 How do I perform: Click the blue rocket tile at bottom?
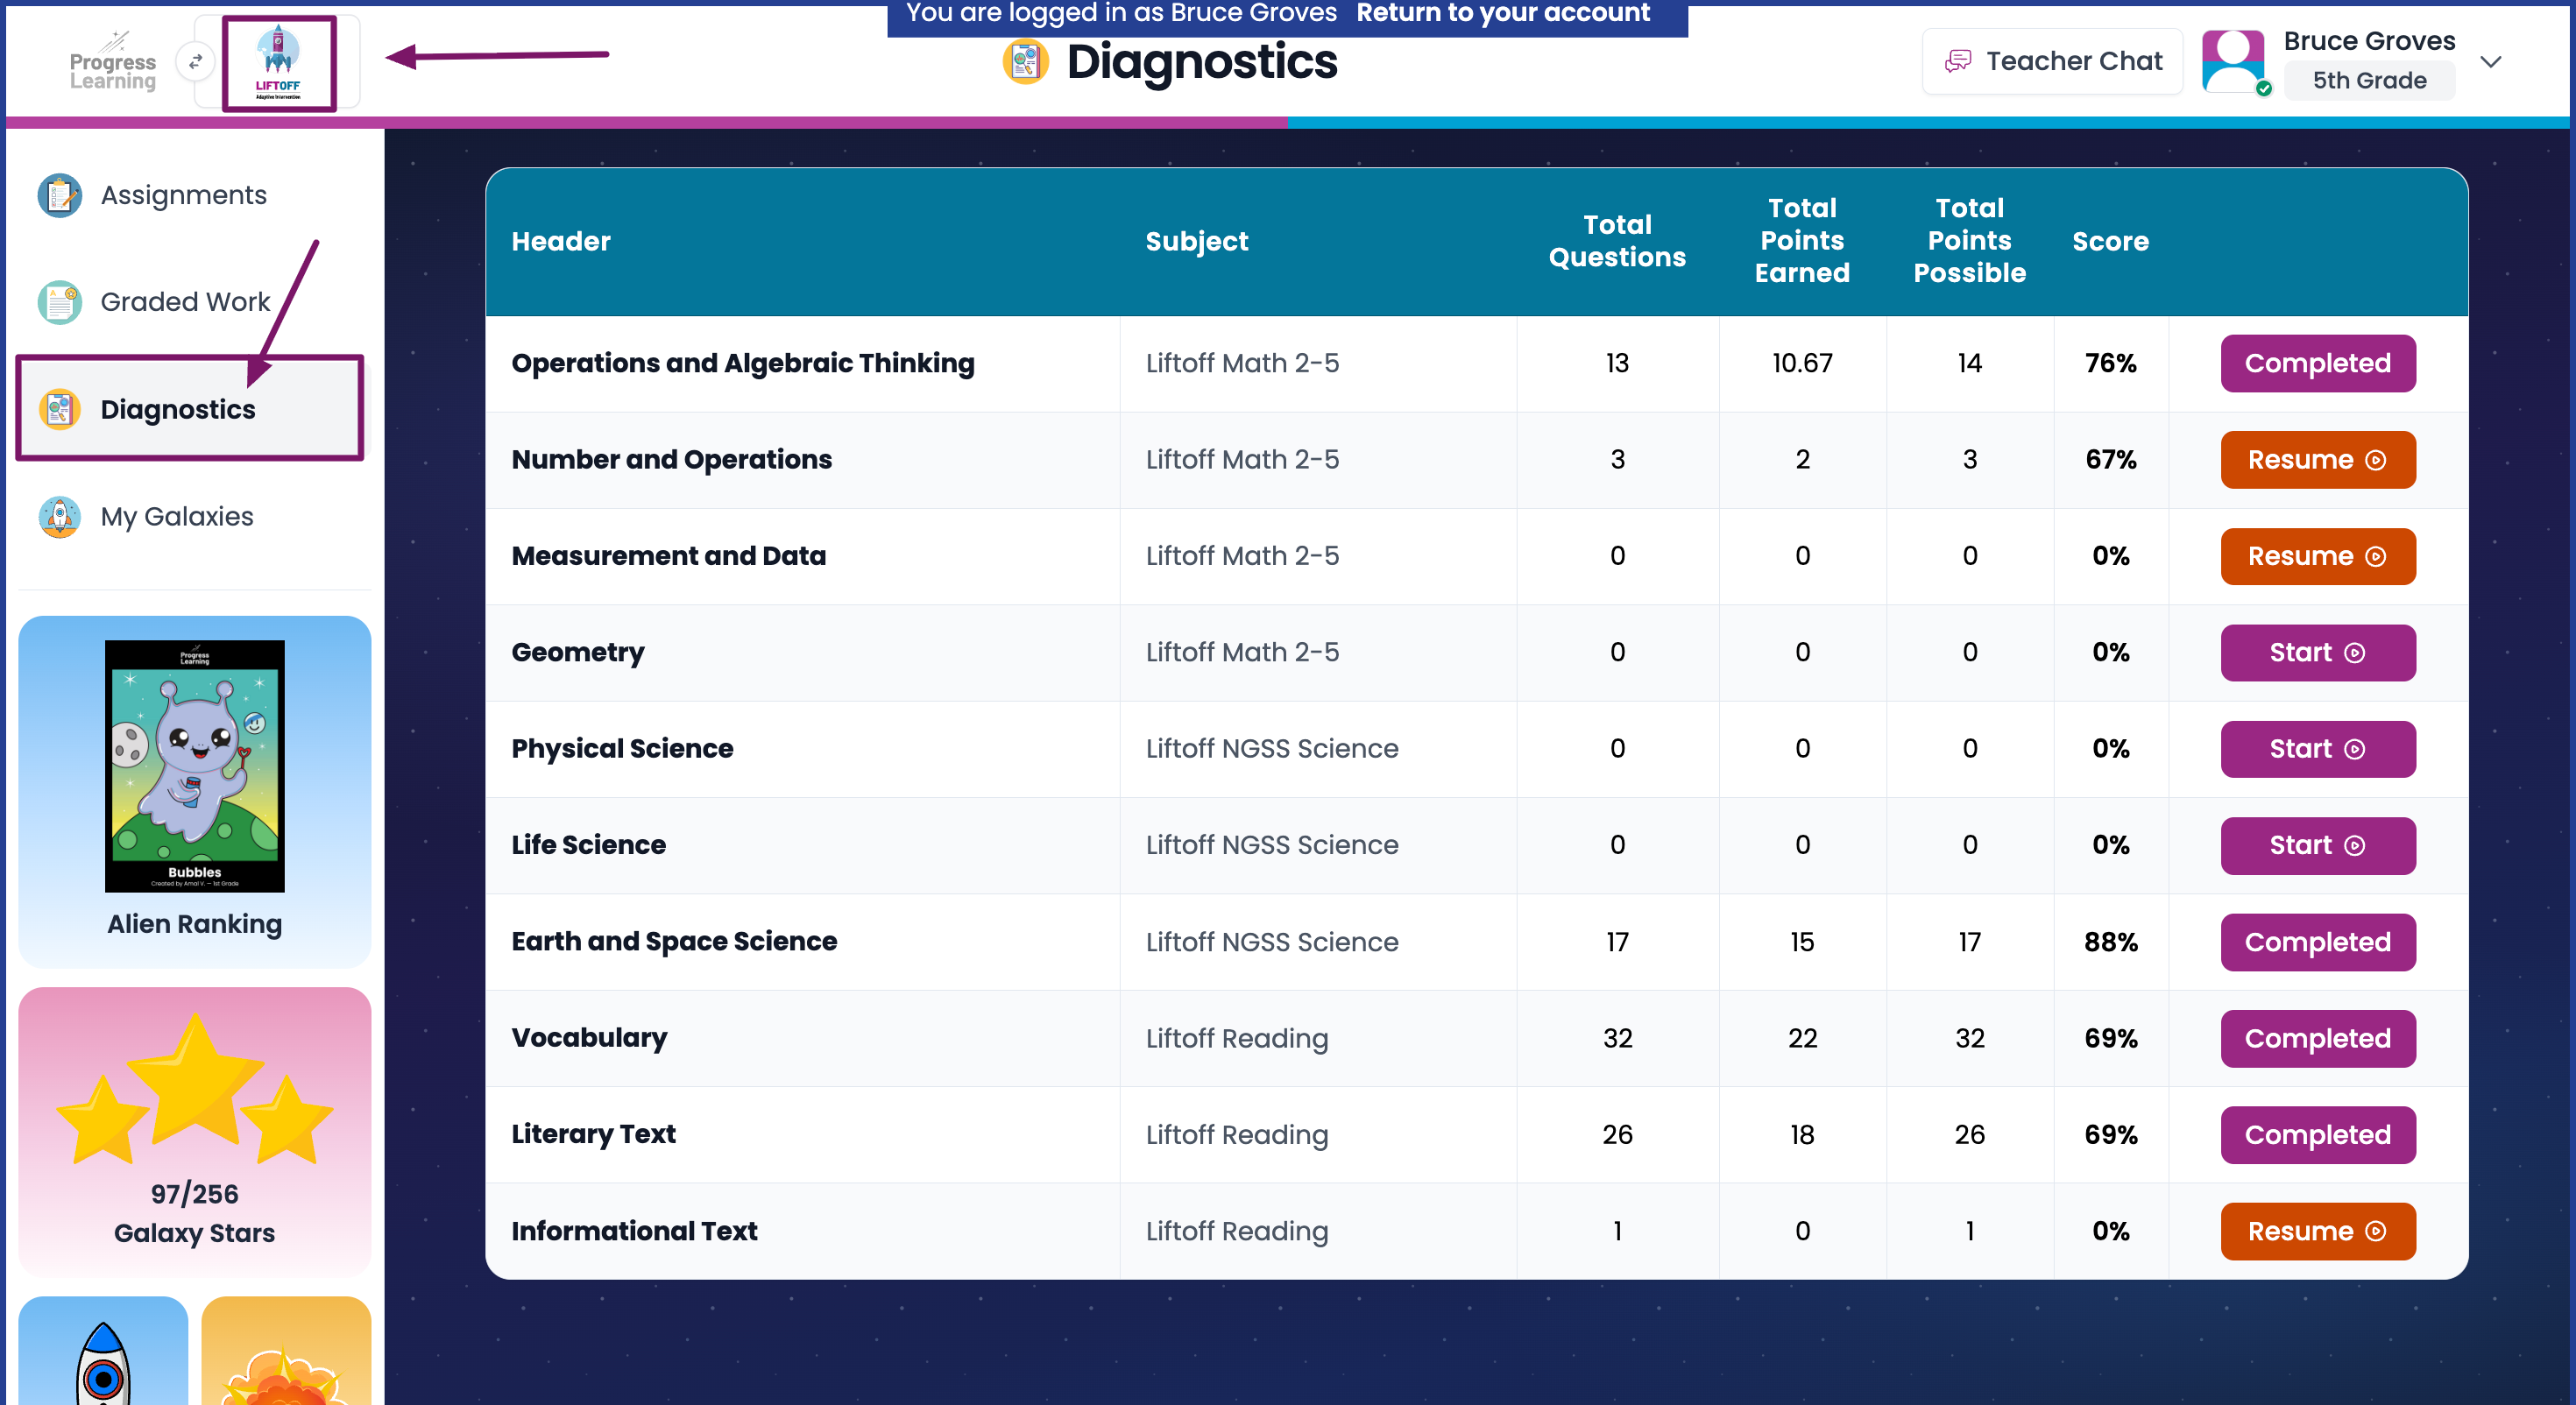pyautogui.click(x=103, y=1350)
